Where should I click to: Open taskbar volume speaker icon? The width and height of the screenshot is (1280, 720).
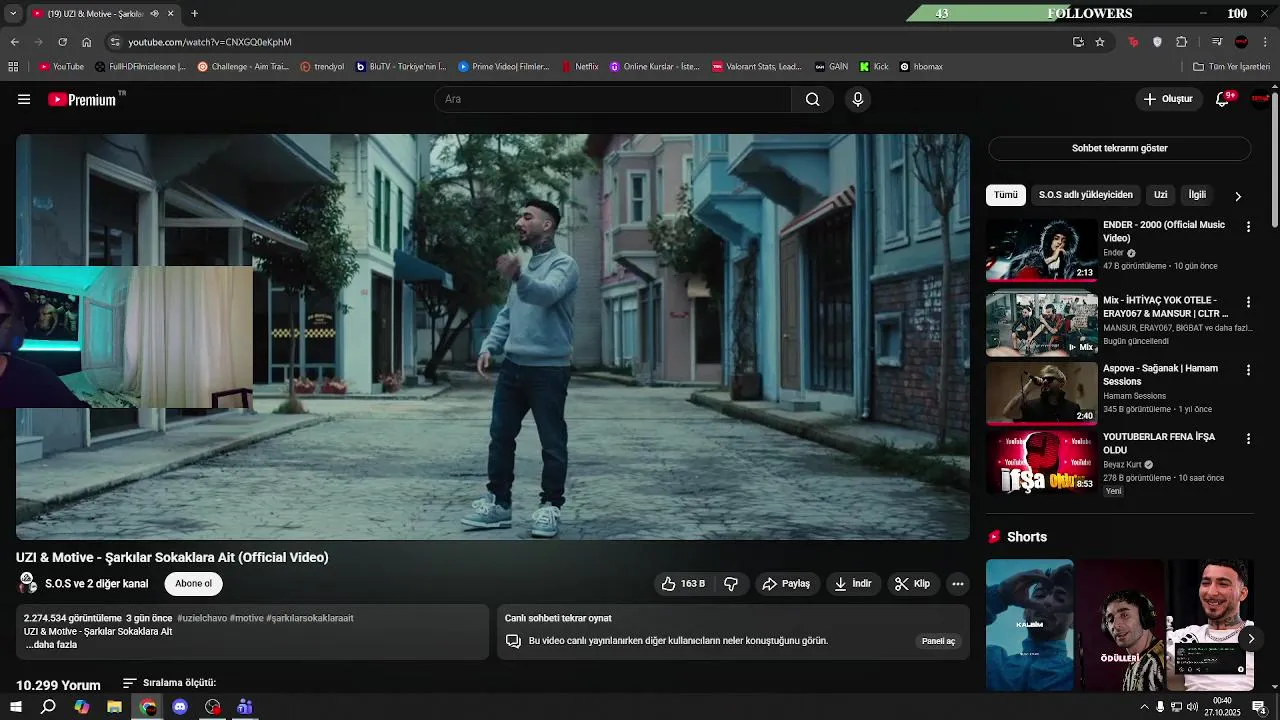[1193, 707]
